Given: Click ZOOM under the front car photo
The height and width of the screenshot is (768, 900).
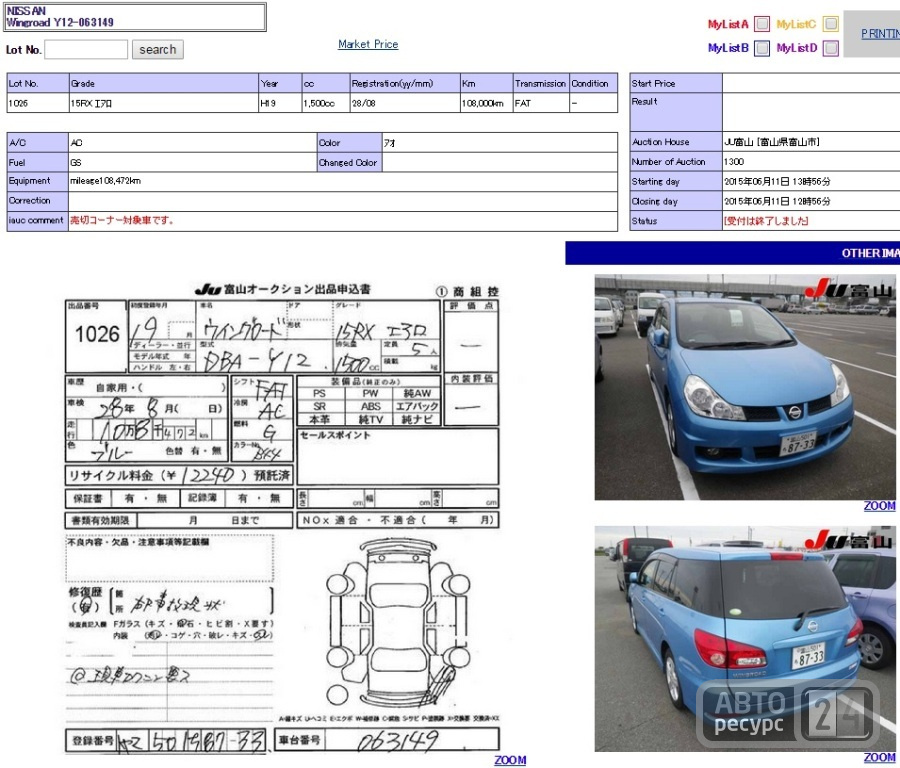Looking at the screenshot, I should click(879, 506).
